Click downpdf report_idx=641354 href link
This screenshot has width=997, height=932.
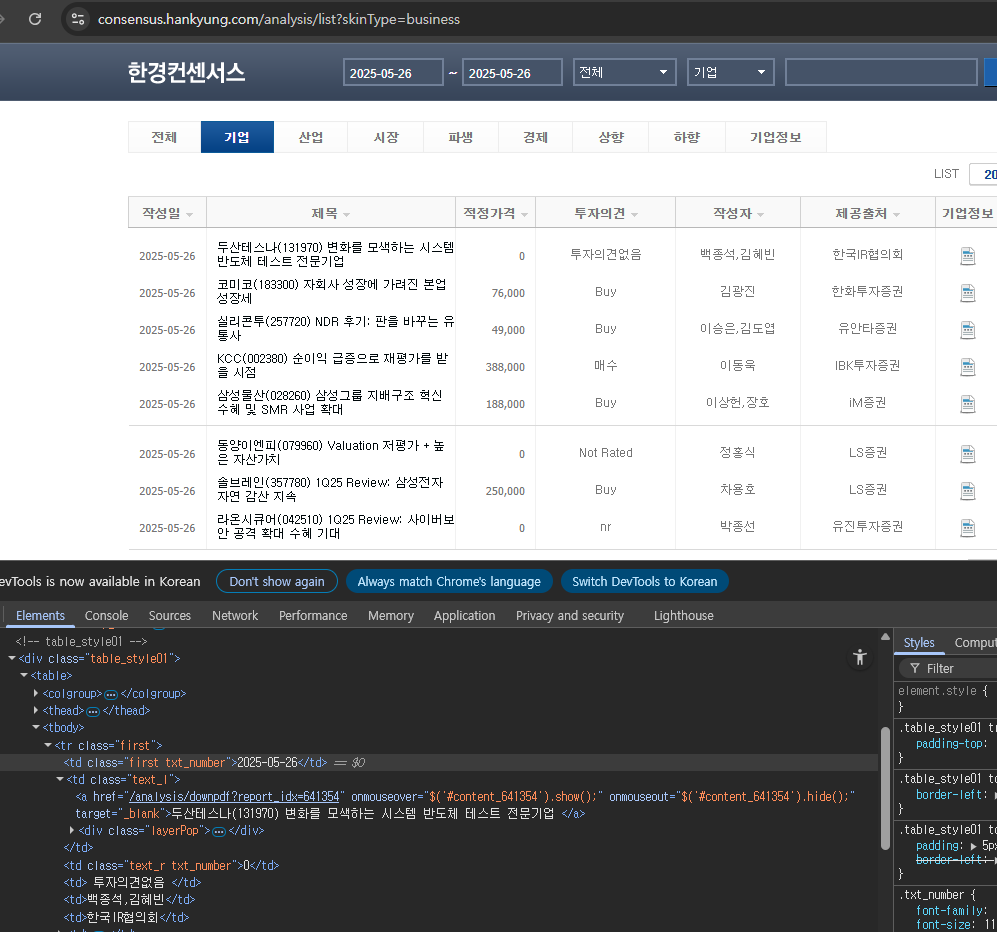[x=234, y=797]
